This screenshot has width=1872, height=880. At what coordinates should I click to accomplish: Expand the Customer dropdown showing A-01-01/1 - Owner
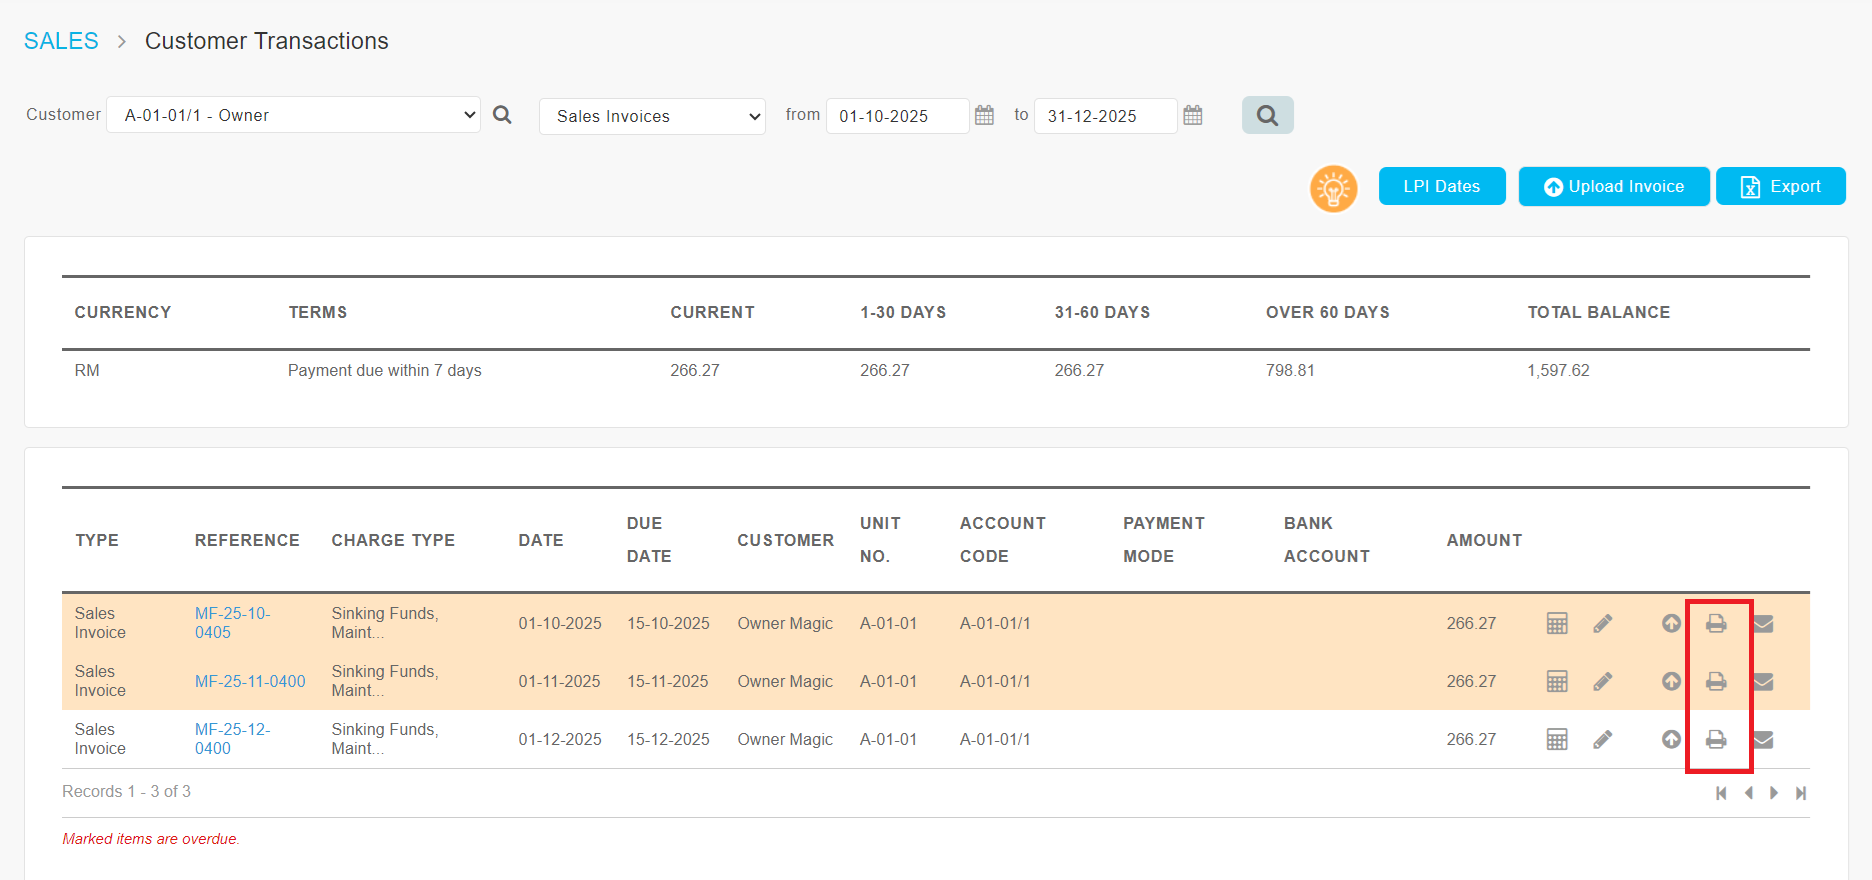click(x=293, y=115)
